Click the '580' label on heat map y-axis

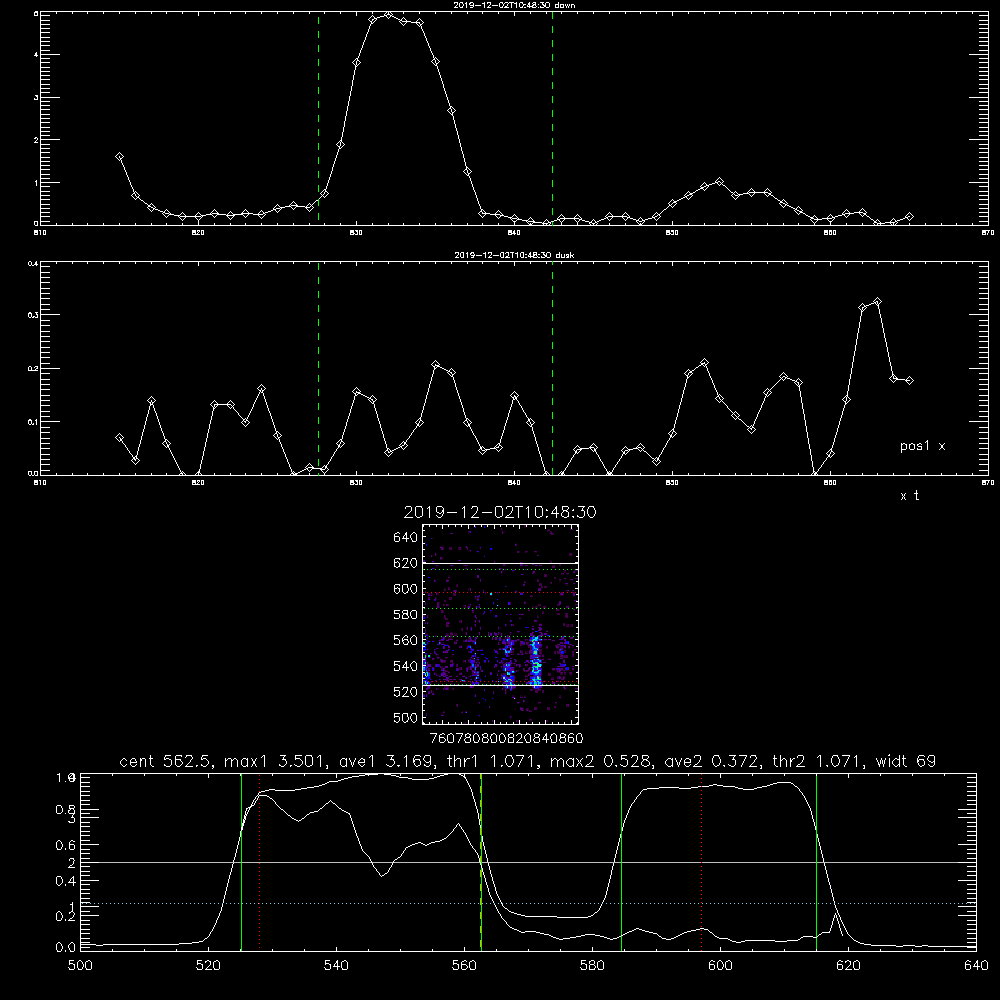[406, 615]
